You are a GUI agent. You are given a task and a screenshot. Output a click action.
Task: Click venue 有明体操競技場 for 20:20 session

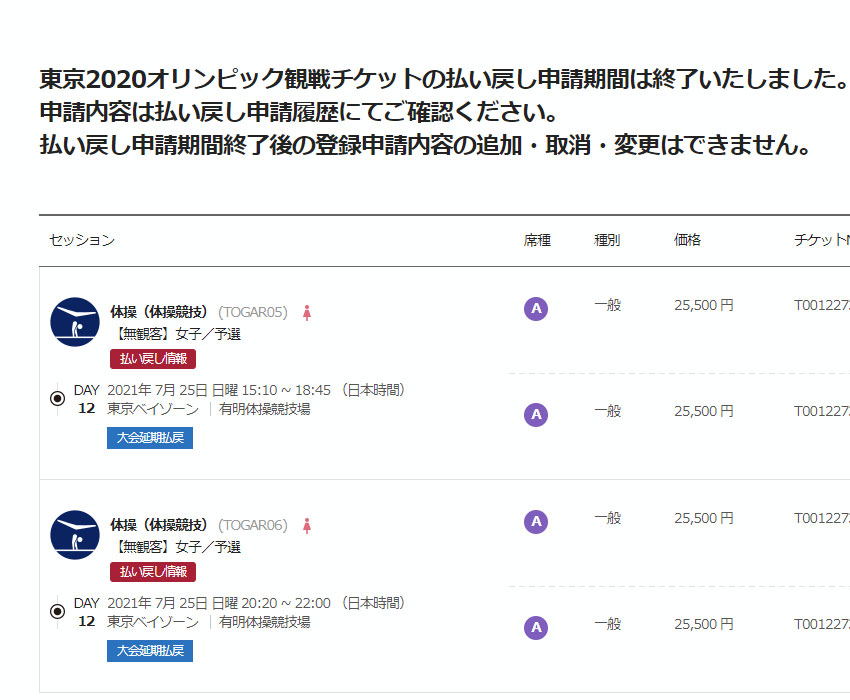(x=265, y=622)
